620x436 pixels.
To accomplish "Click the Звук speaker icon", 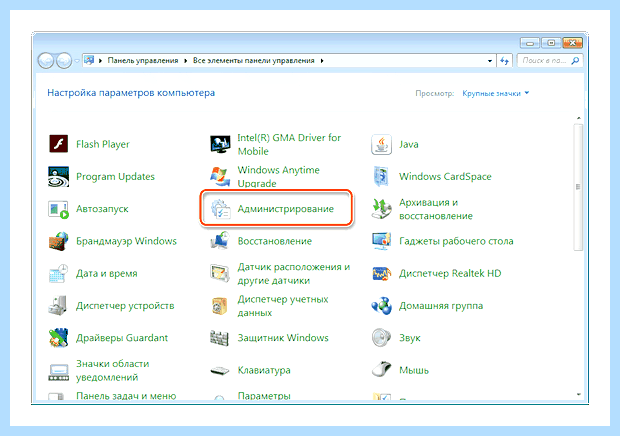I will [382, 338].
